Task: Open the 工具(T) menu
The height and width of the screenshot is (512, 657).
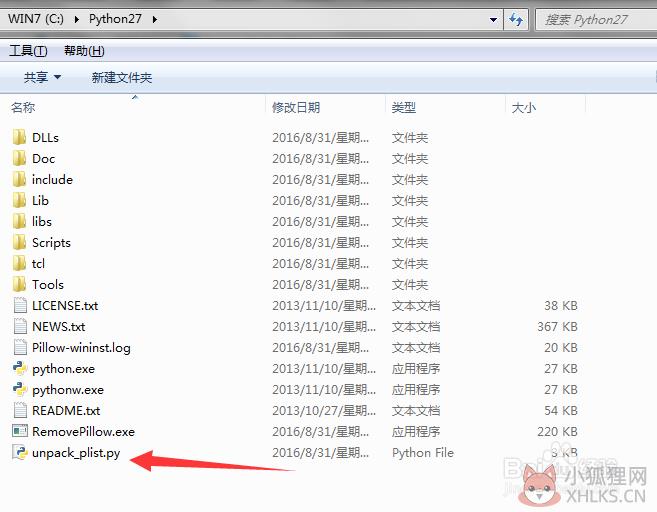Action: (28, 51)
